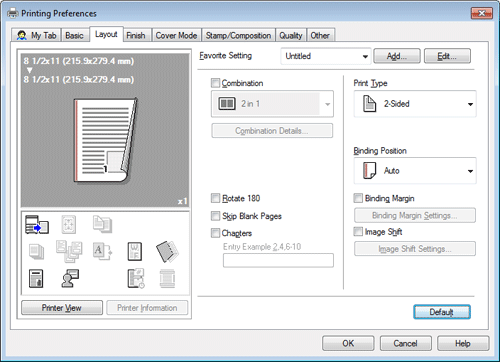
Task: Click the greyed stacked pages icon
Action: click(x=36, y=252)
